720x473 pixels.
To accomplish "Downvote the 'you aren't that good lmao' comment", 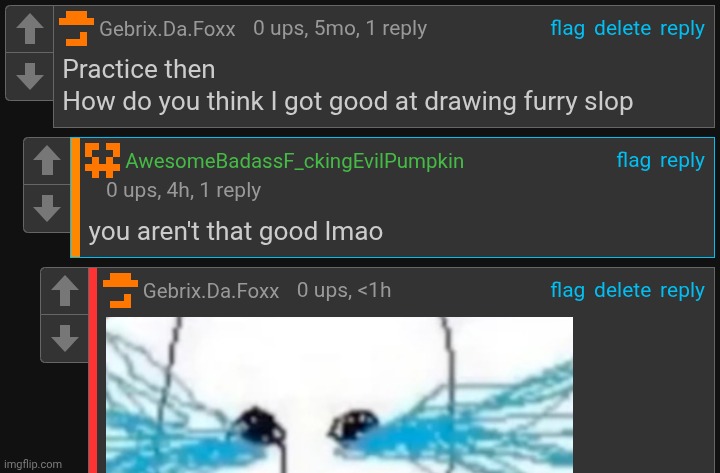I will tap(47, 208).
